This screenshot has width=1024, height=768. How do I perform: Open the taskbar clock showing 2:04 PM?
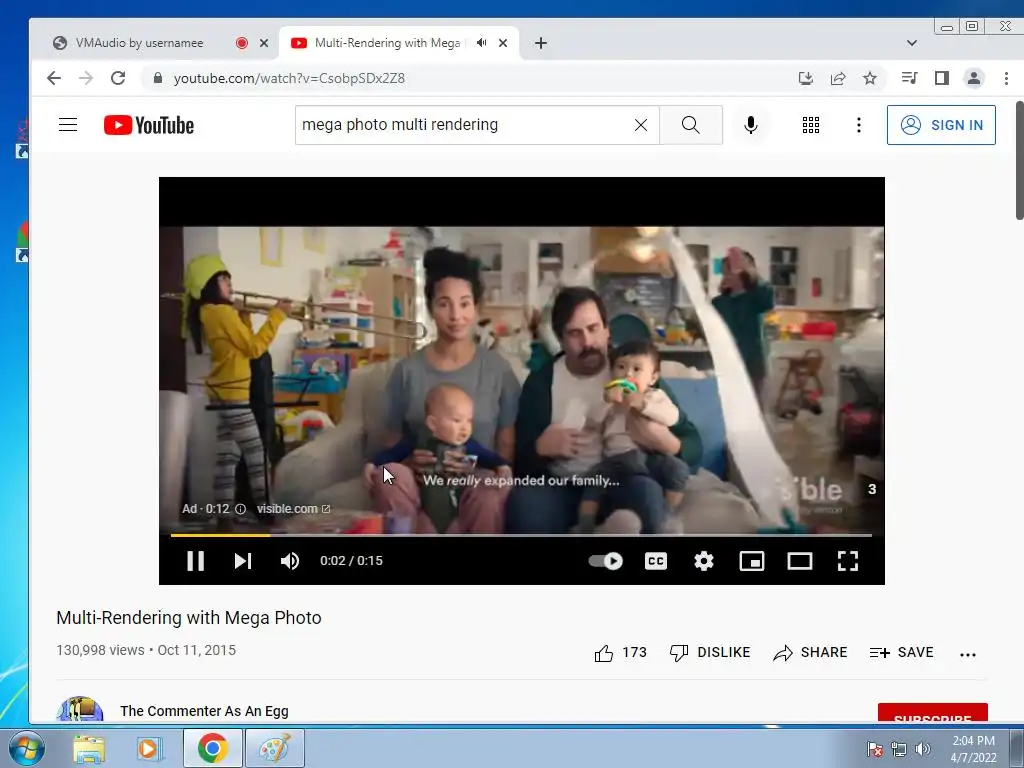pyautogui.click(x=973, y=749)
